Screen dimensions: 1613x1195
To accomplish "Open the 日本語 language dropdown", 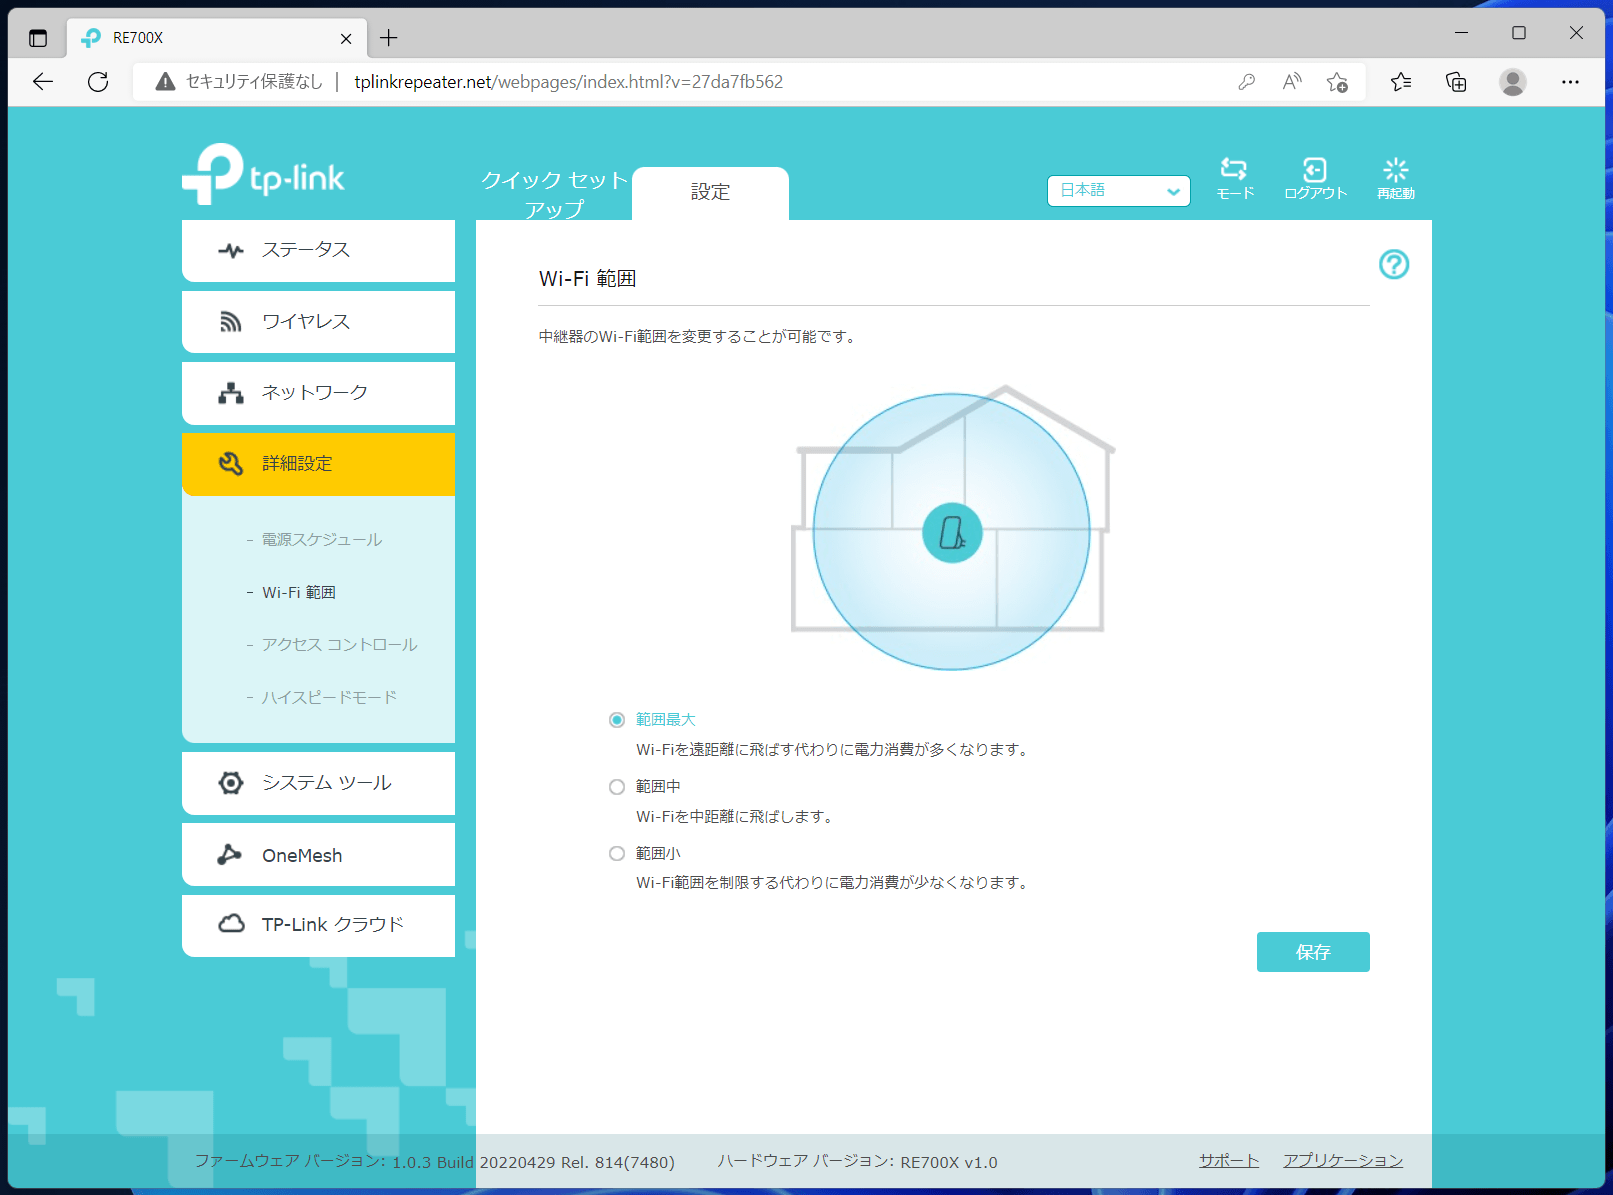I will (1118, 191).
